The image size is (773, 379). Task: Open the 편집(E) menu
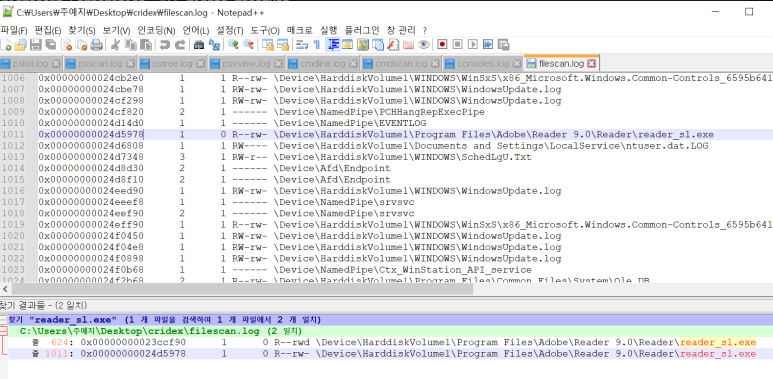tap(48, 30)
